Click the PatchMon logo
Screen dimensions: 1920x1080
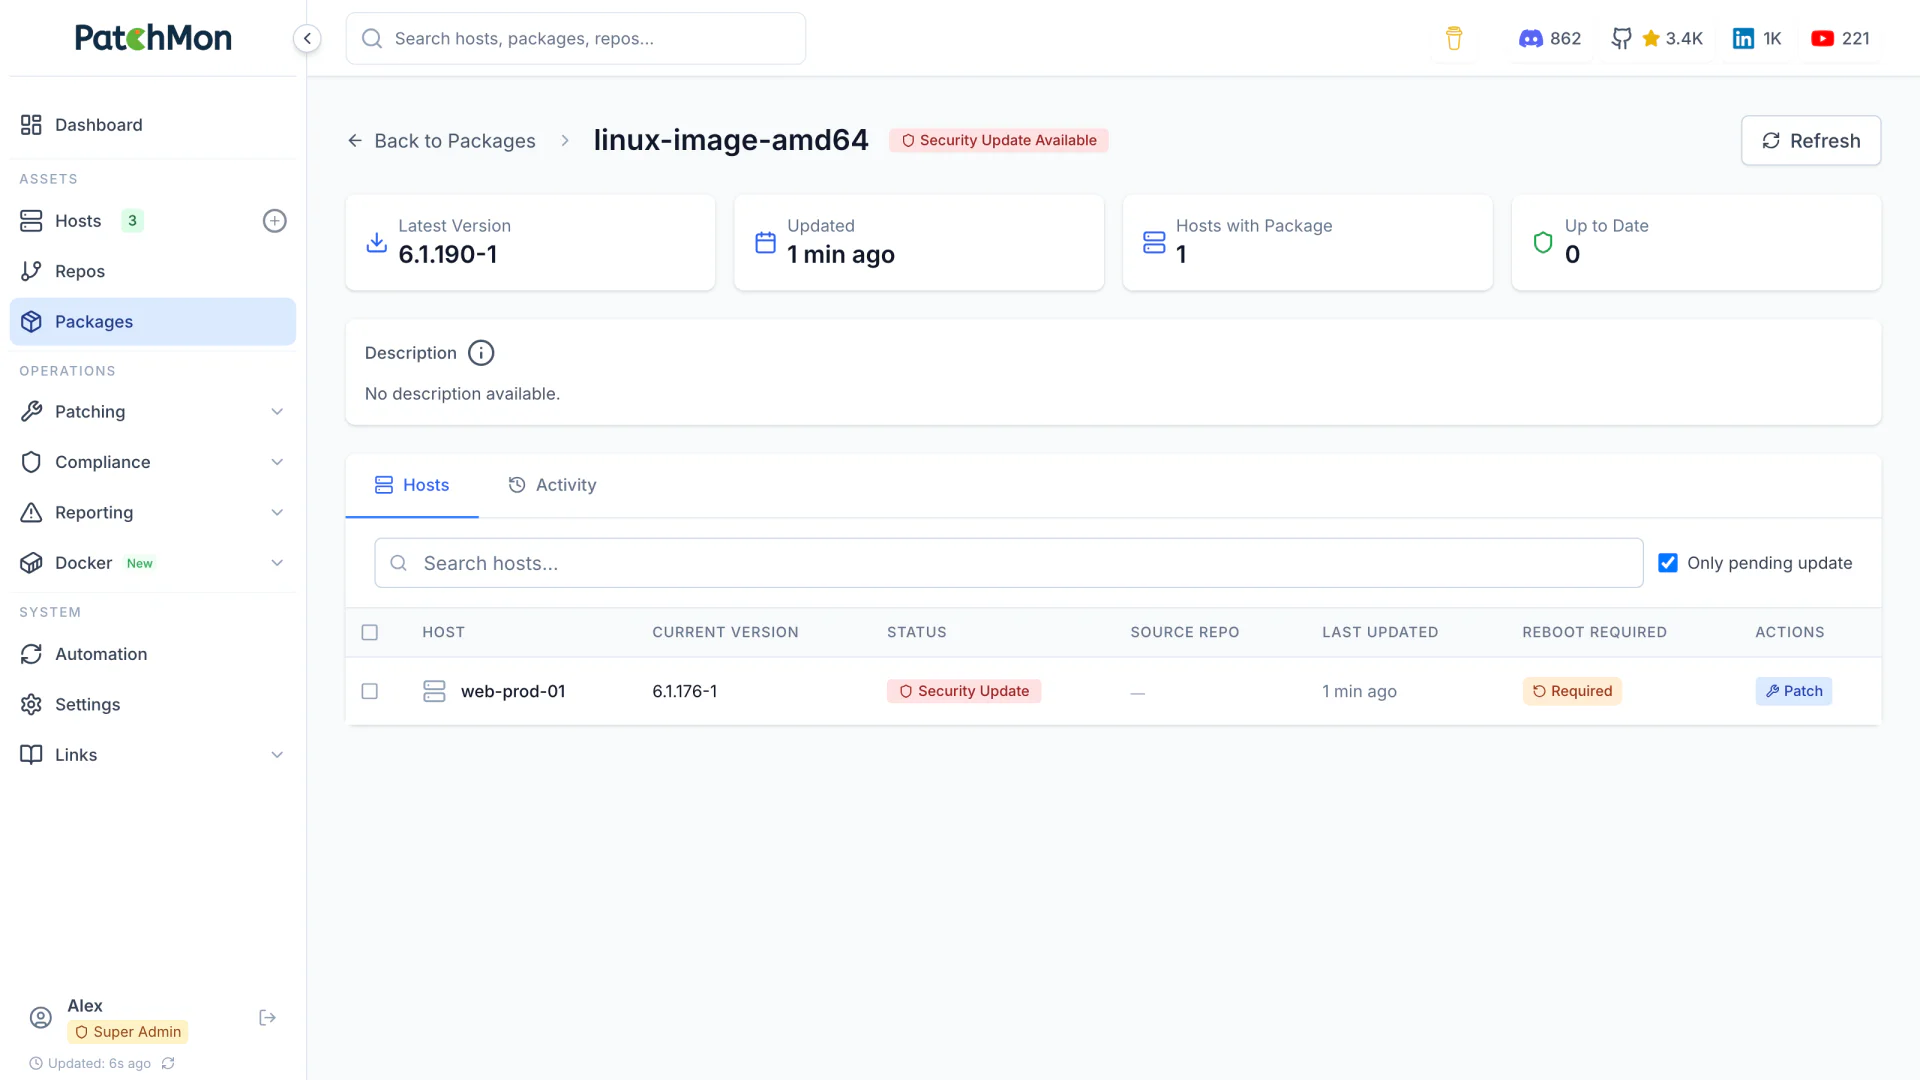(x=153, y=38)
